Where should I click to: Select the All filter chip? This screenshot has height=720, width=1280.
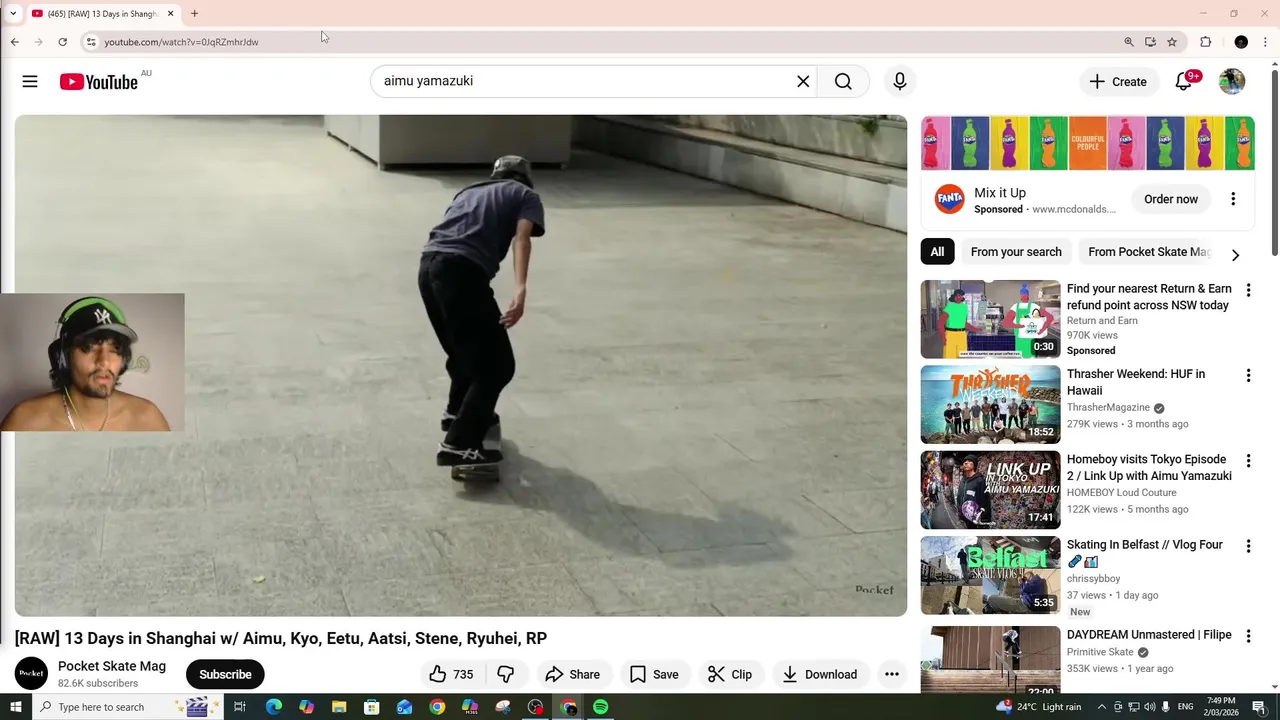coord(937,252)
